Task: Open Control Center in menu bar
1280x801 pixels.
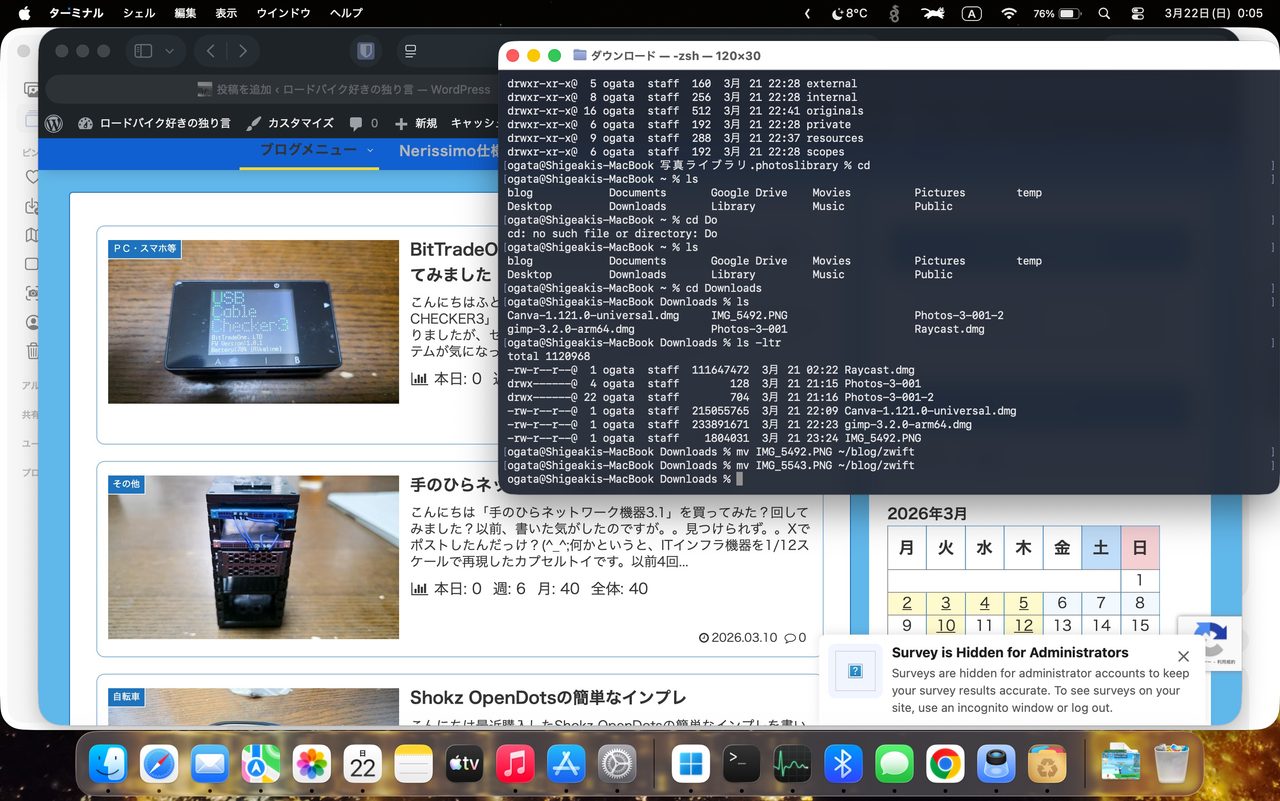Action: point(1137,14)
